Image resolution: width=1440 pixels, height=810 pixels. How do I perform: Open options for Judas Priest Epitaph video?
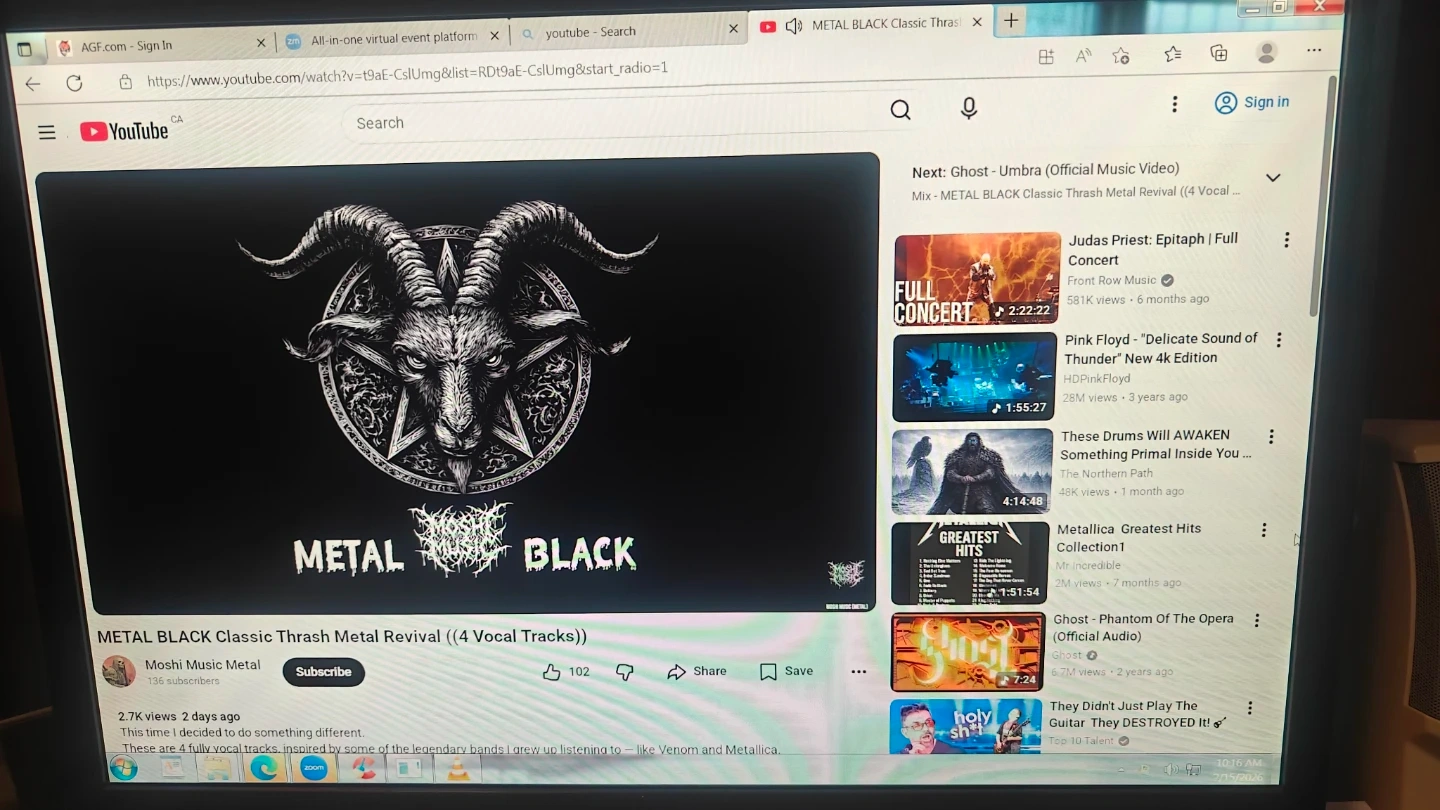point(1286,240)
